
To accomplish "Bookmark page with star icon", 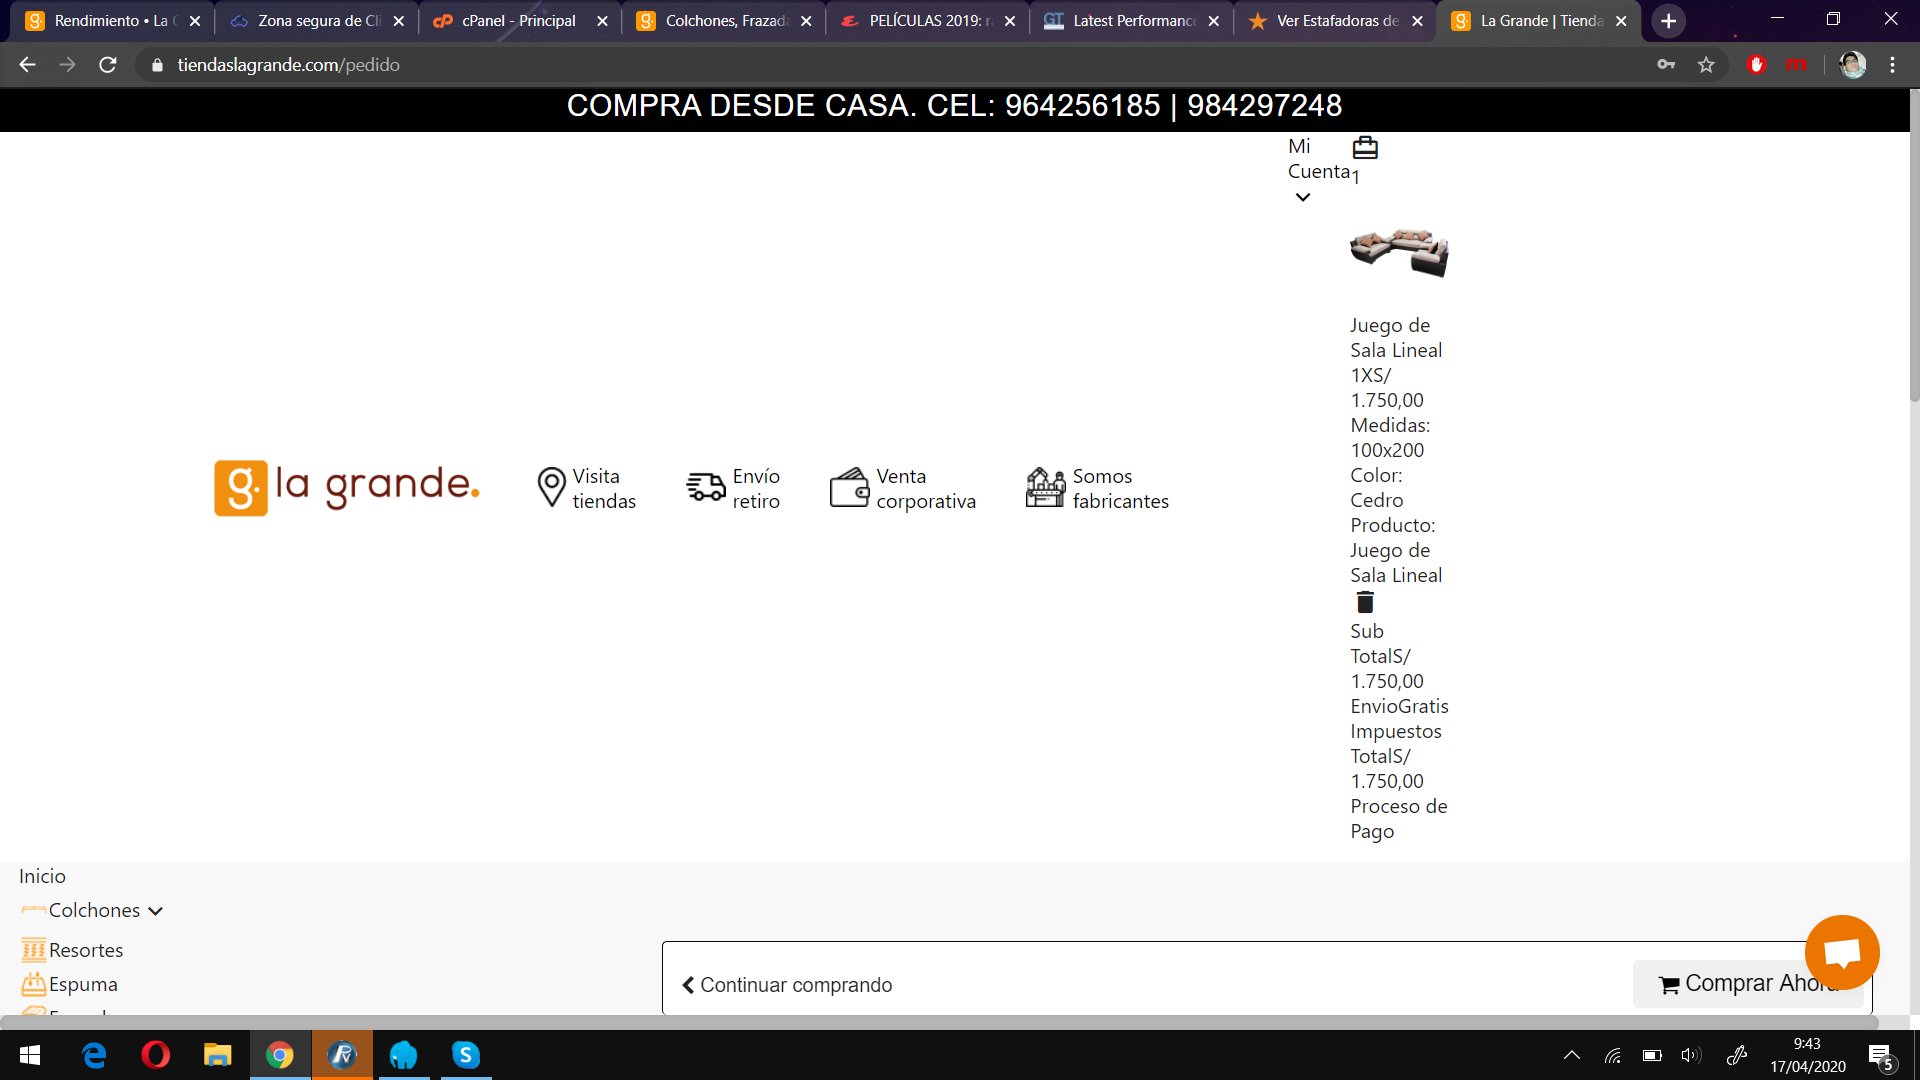I will point(1706,65).
